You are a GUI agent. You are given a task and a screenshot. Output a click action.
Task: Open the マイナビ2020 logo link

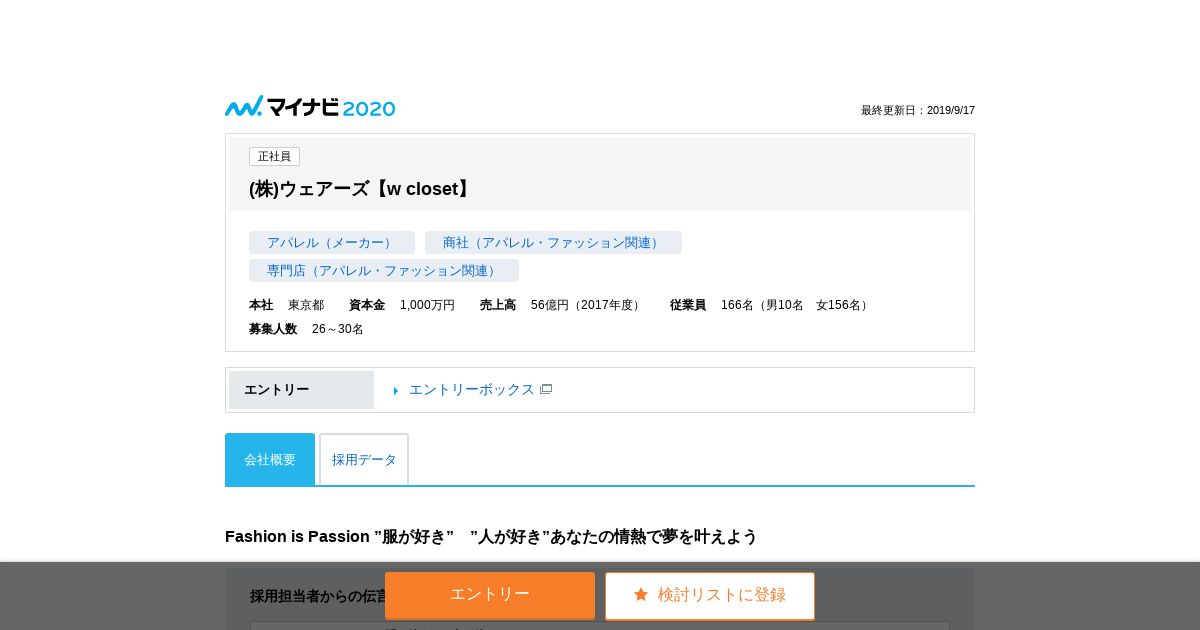coord(310,107)
